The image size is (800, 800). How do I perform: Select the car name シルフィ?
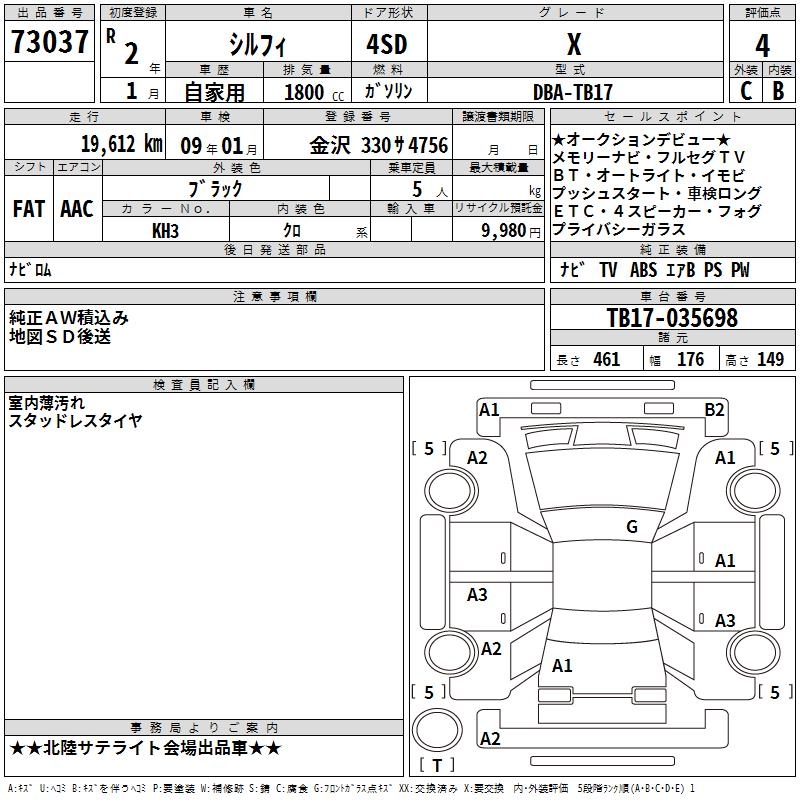(x=258, y=45)
